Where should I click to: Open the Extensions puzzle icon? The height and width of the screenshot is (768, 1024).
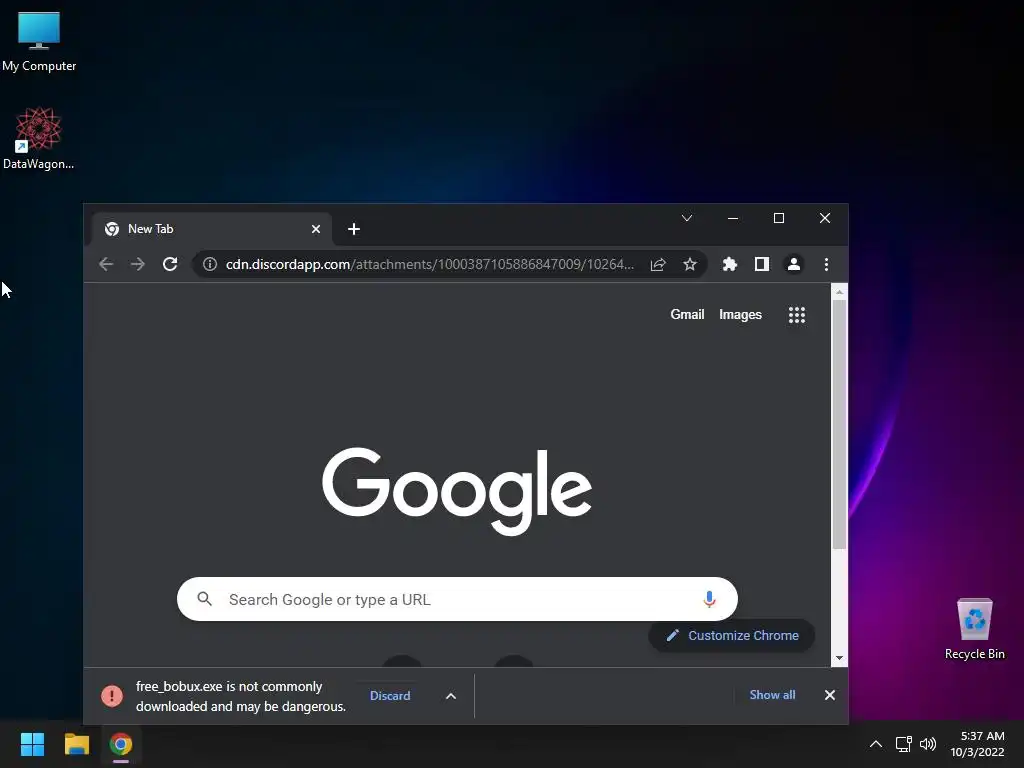point(729,264)
